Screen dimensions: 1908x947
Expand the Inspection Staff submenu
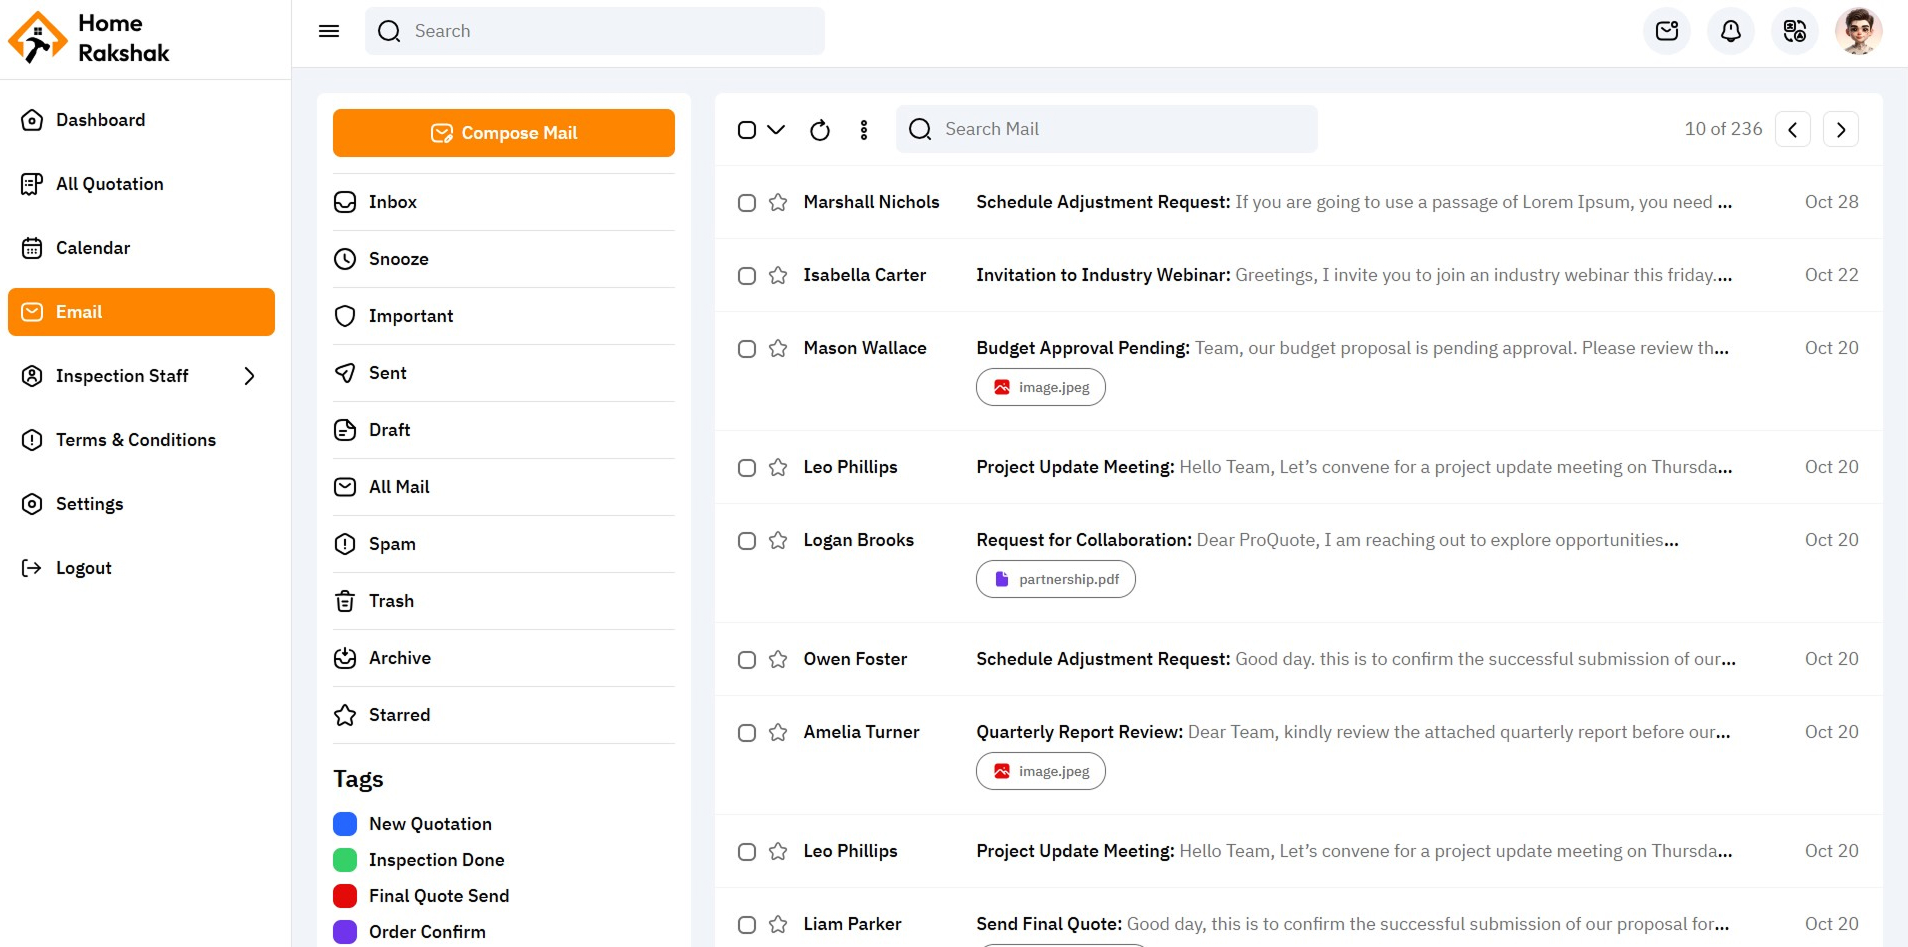[249, 376]
